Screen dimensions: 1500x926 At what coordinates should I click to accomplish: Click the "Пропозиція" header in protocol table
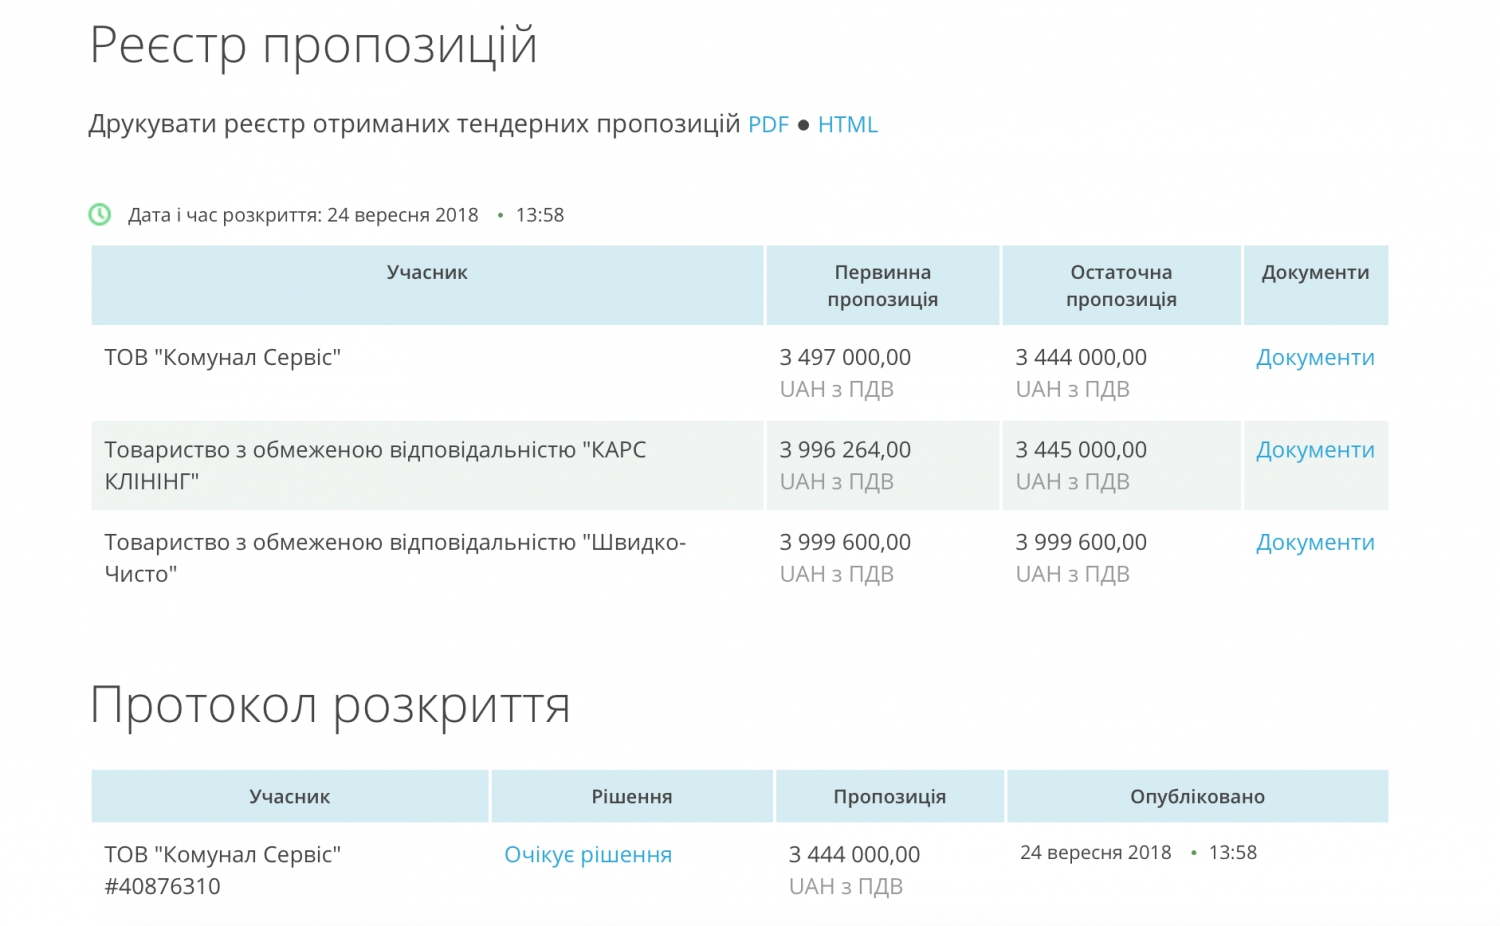(889, 797)
